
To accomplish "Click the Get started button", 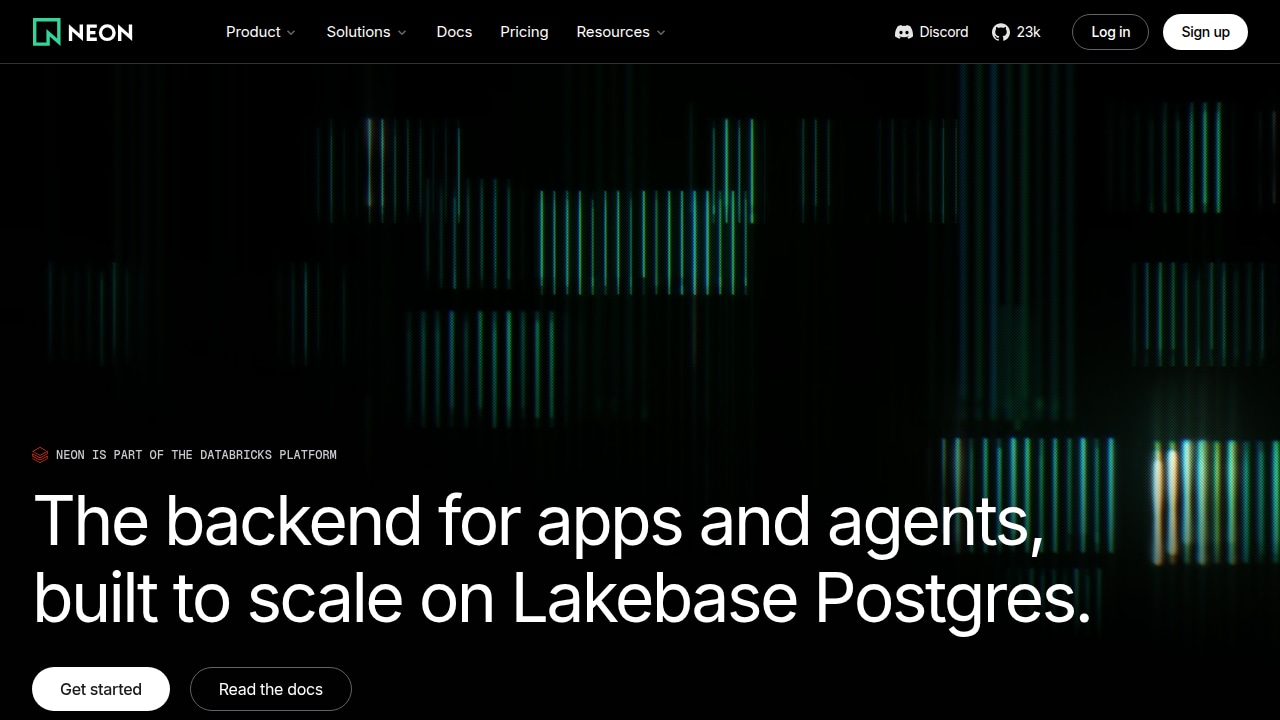I will (x=101, y=689).
